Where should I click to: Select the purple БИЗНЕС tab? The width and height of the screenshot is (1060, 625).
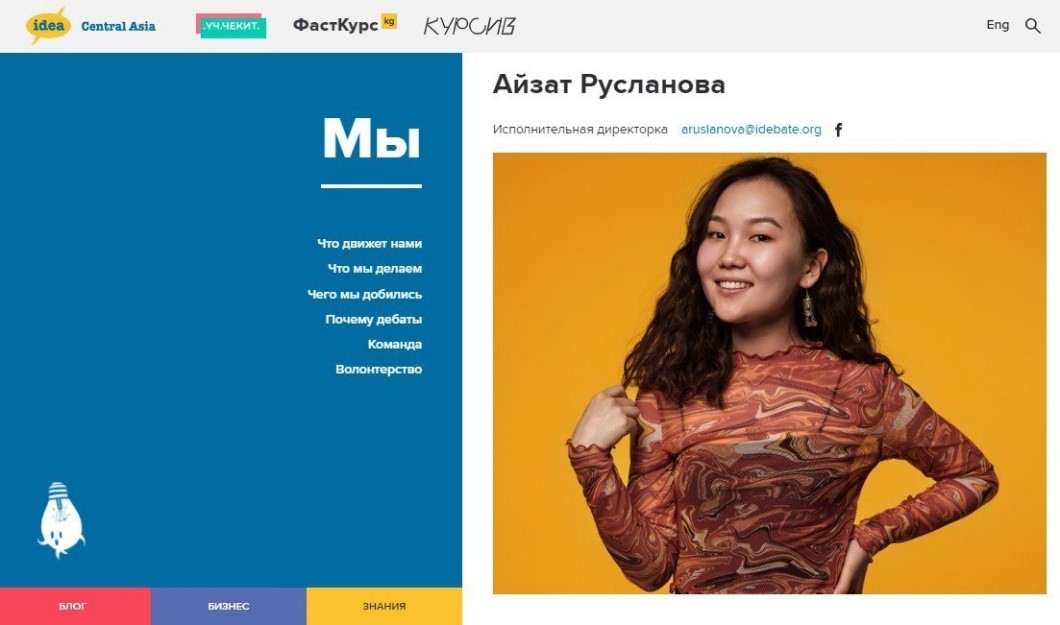coord(228,606)
